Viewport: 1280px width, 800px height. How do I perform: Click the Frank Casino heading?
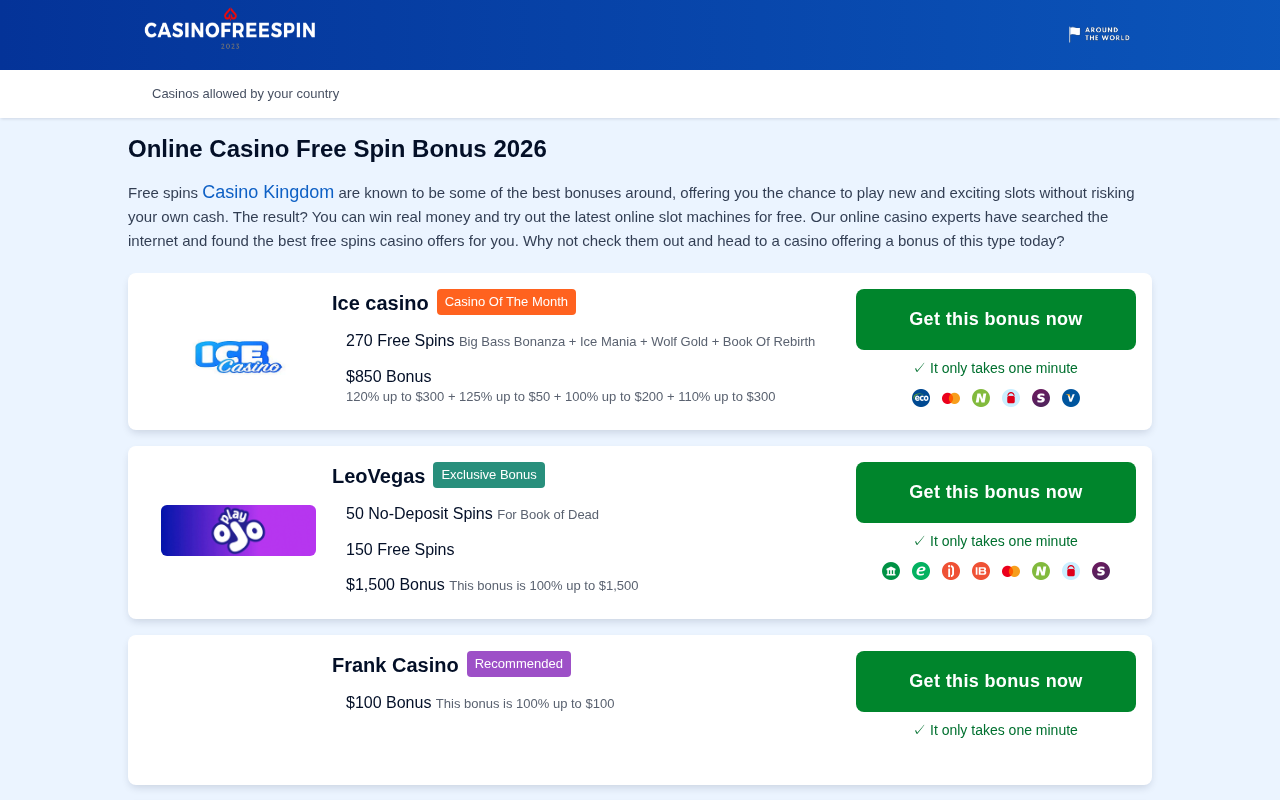395,665
